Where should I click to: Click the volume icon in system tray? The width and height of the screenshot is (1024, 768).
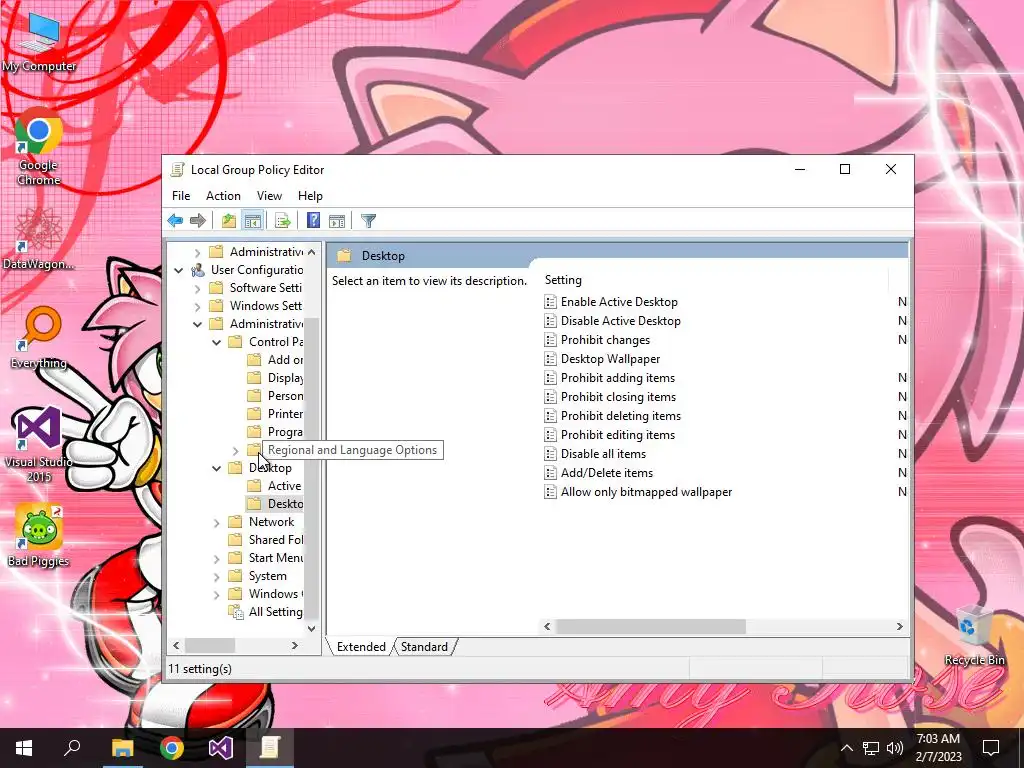point(895,748)
